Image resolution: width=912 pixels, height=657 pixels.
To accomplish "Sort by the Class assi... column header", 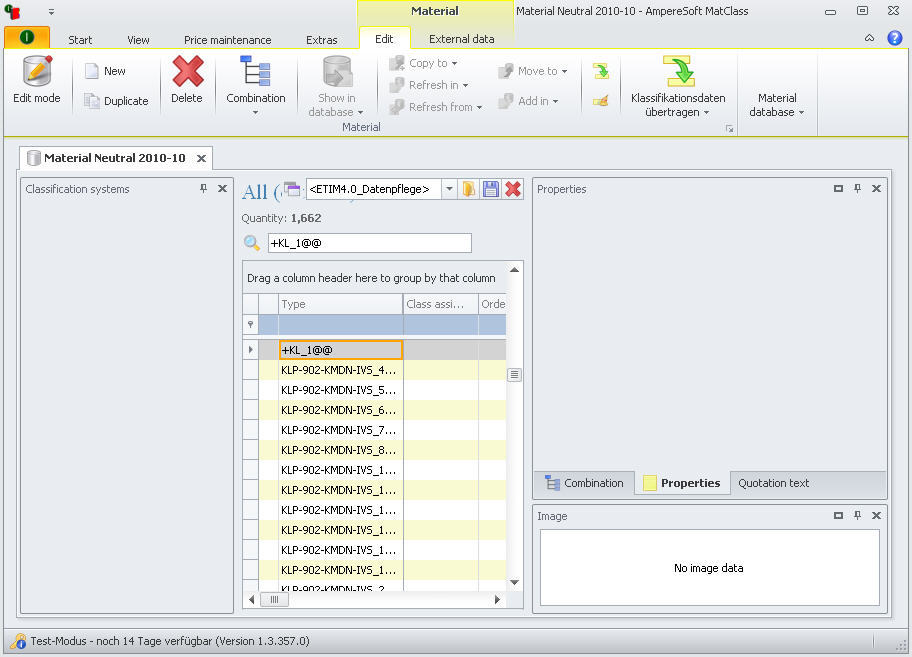I will click(x=440, y=304).
